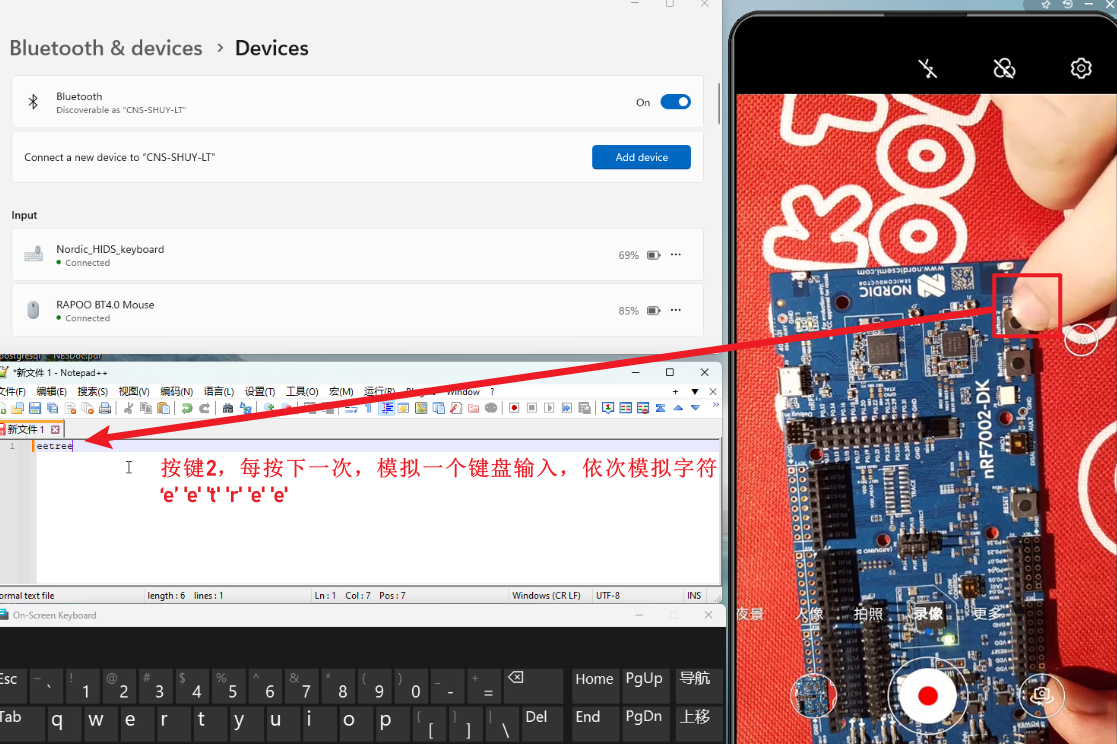Click the Nordic_HIDS_keyboard device row
Viewport: 1117px width, 744px height.
click(357, 255)
